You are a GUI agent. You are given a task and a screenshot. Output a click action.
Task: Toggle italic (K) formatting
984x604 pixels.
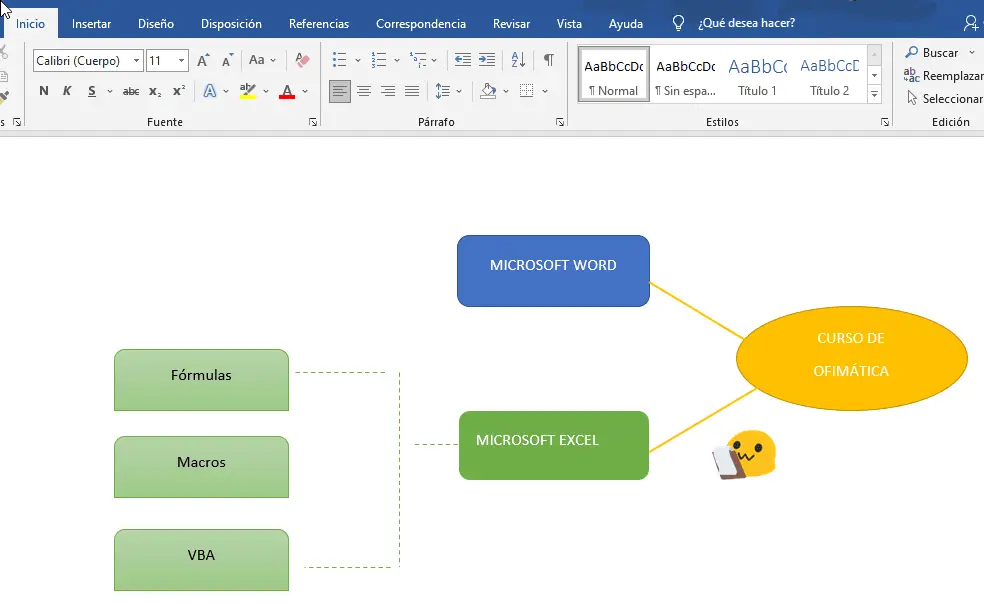[x=67, y=91]
